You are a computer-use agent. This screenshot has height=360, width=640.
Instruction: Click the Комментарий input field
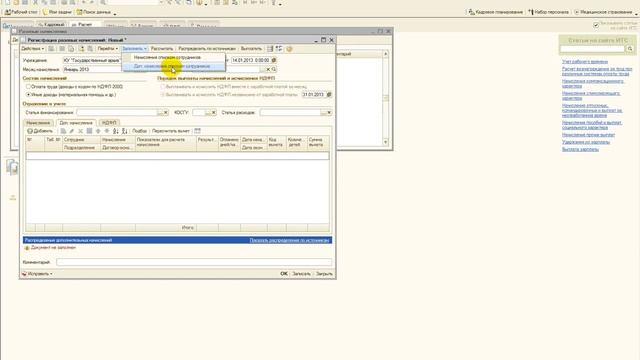[194, 262]
